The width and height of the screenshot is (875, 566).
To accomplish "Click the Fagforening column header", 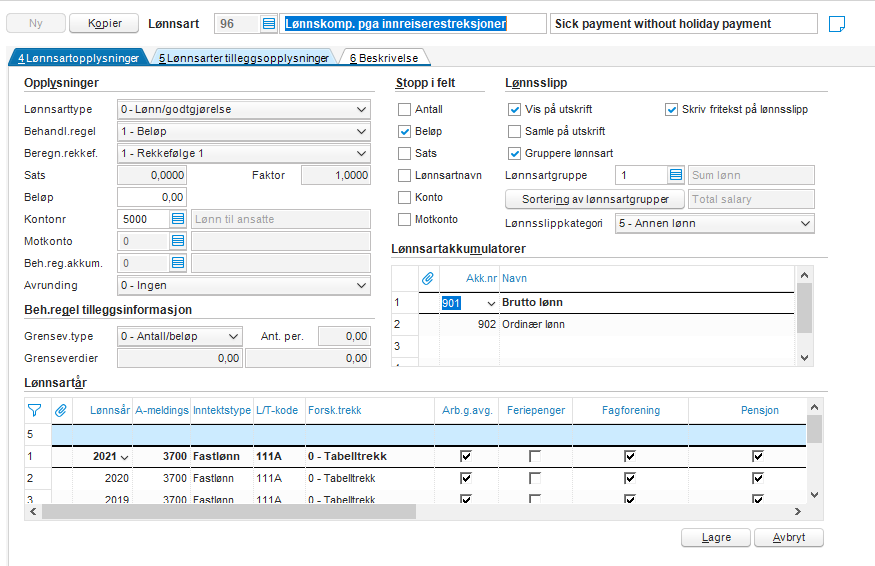I will pos(631,410).
